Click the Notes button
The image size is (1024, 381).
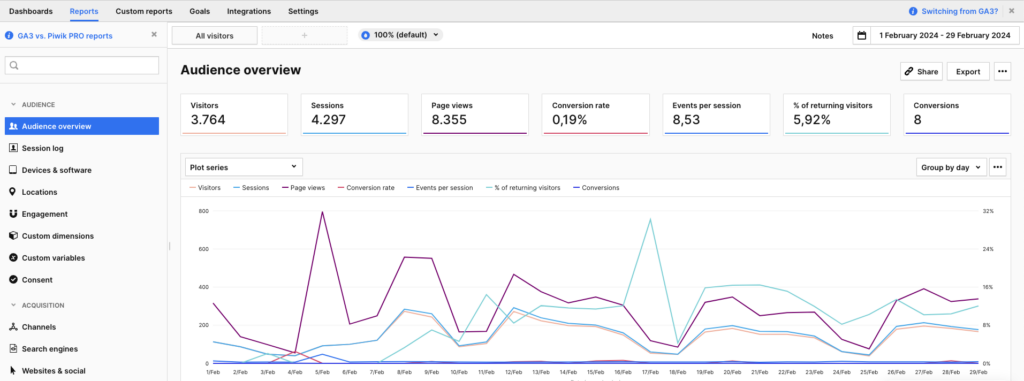822,36
